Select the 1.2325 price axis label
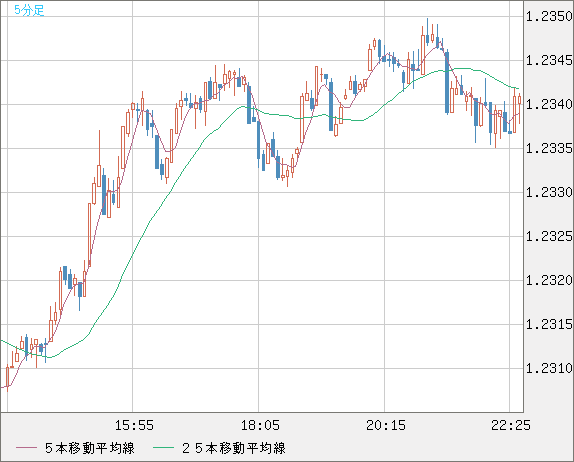574x462 pixels. tap(549, 236)
